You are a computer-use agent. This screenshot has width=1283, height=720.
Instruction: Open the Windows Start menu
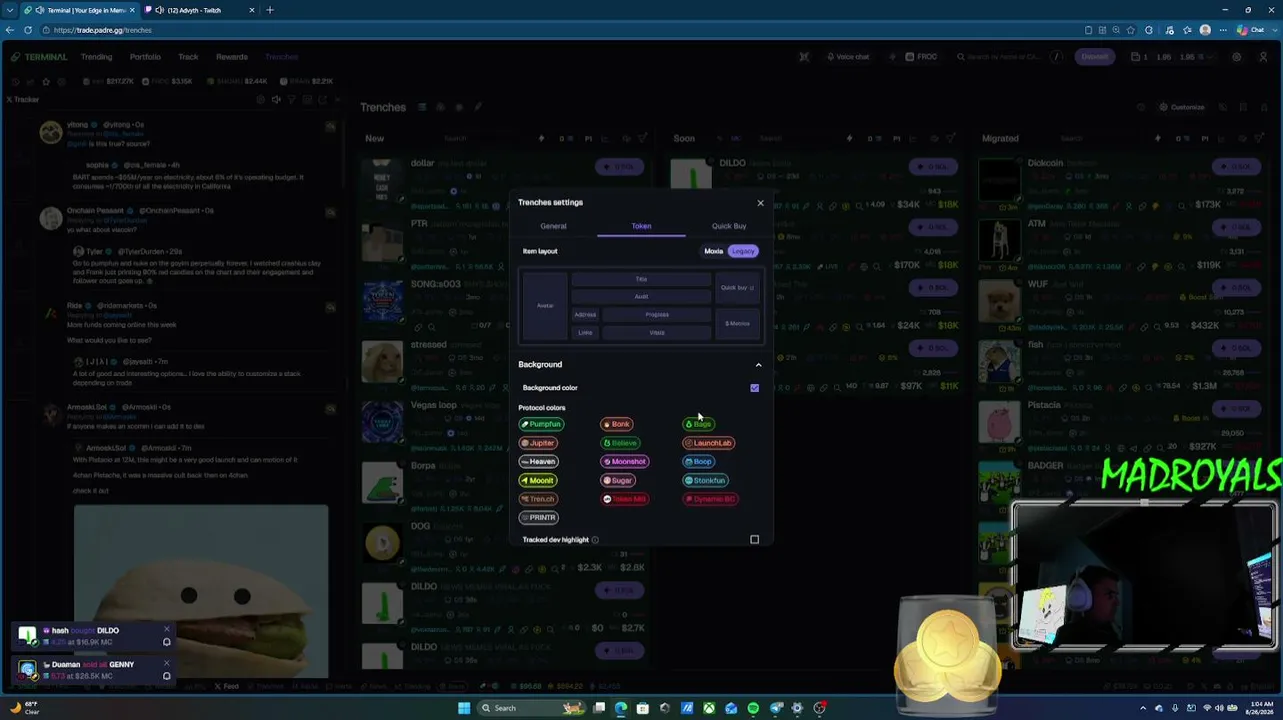pos(464,708)
